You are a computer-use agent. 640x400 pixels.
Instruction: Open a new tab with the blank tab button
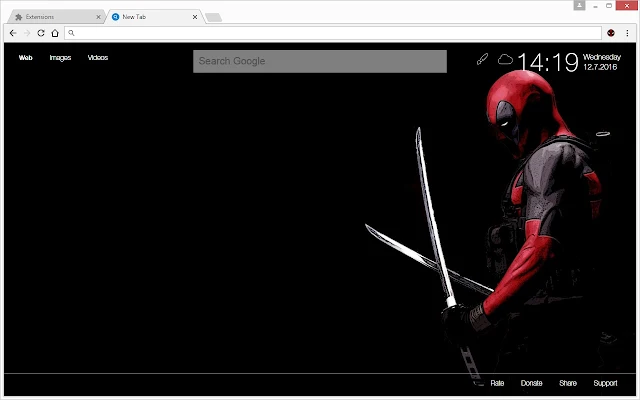[213, 17]
